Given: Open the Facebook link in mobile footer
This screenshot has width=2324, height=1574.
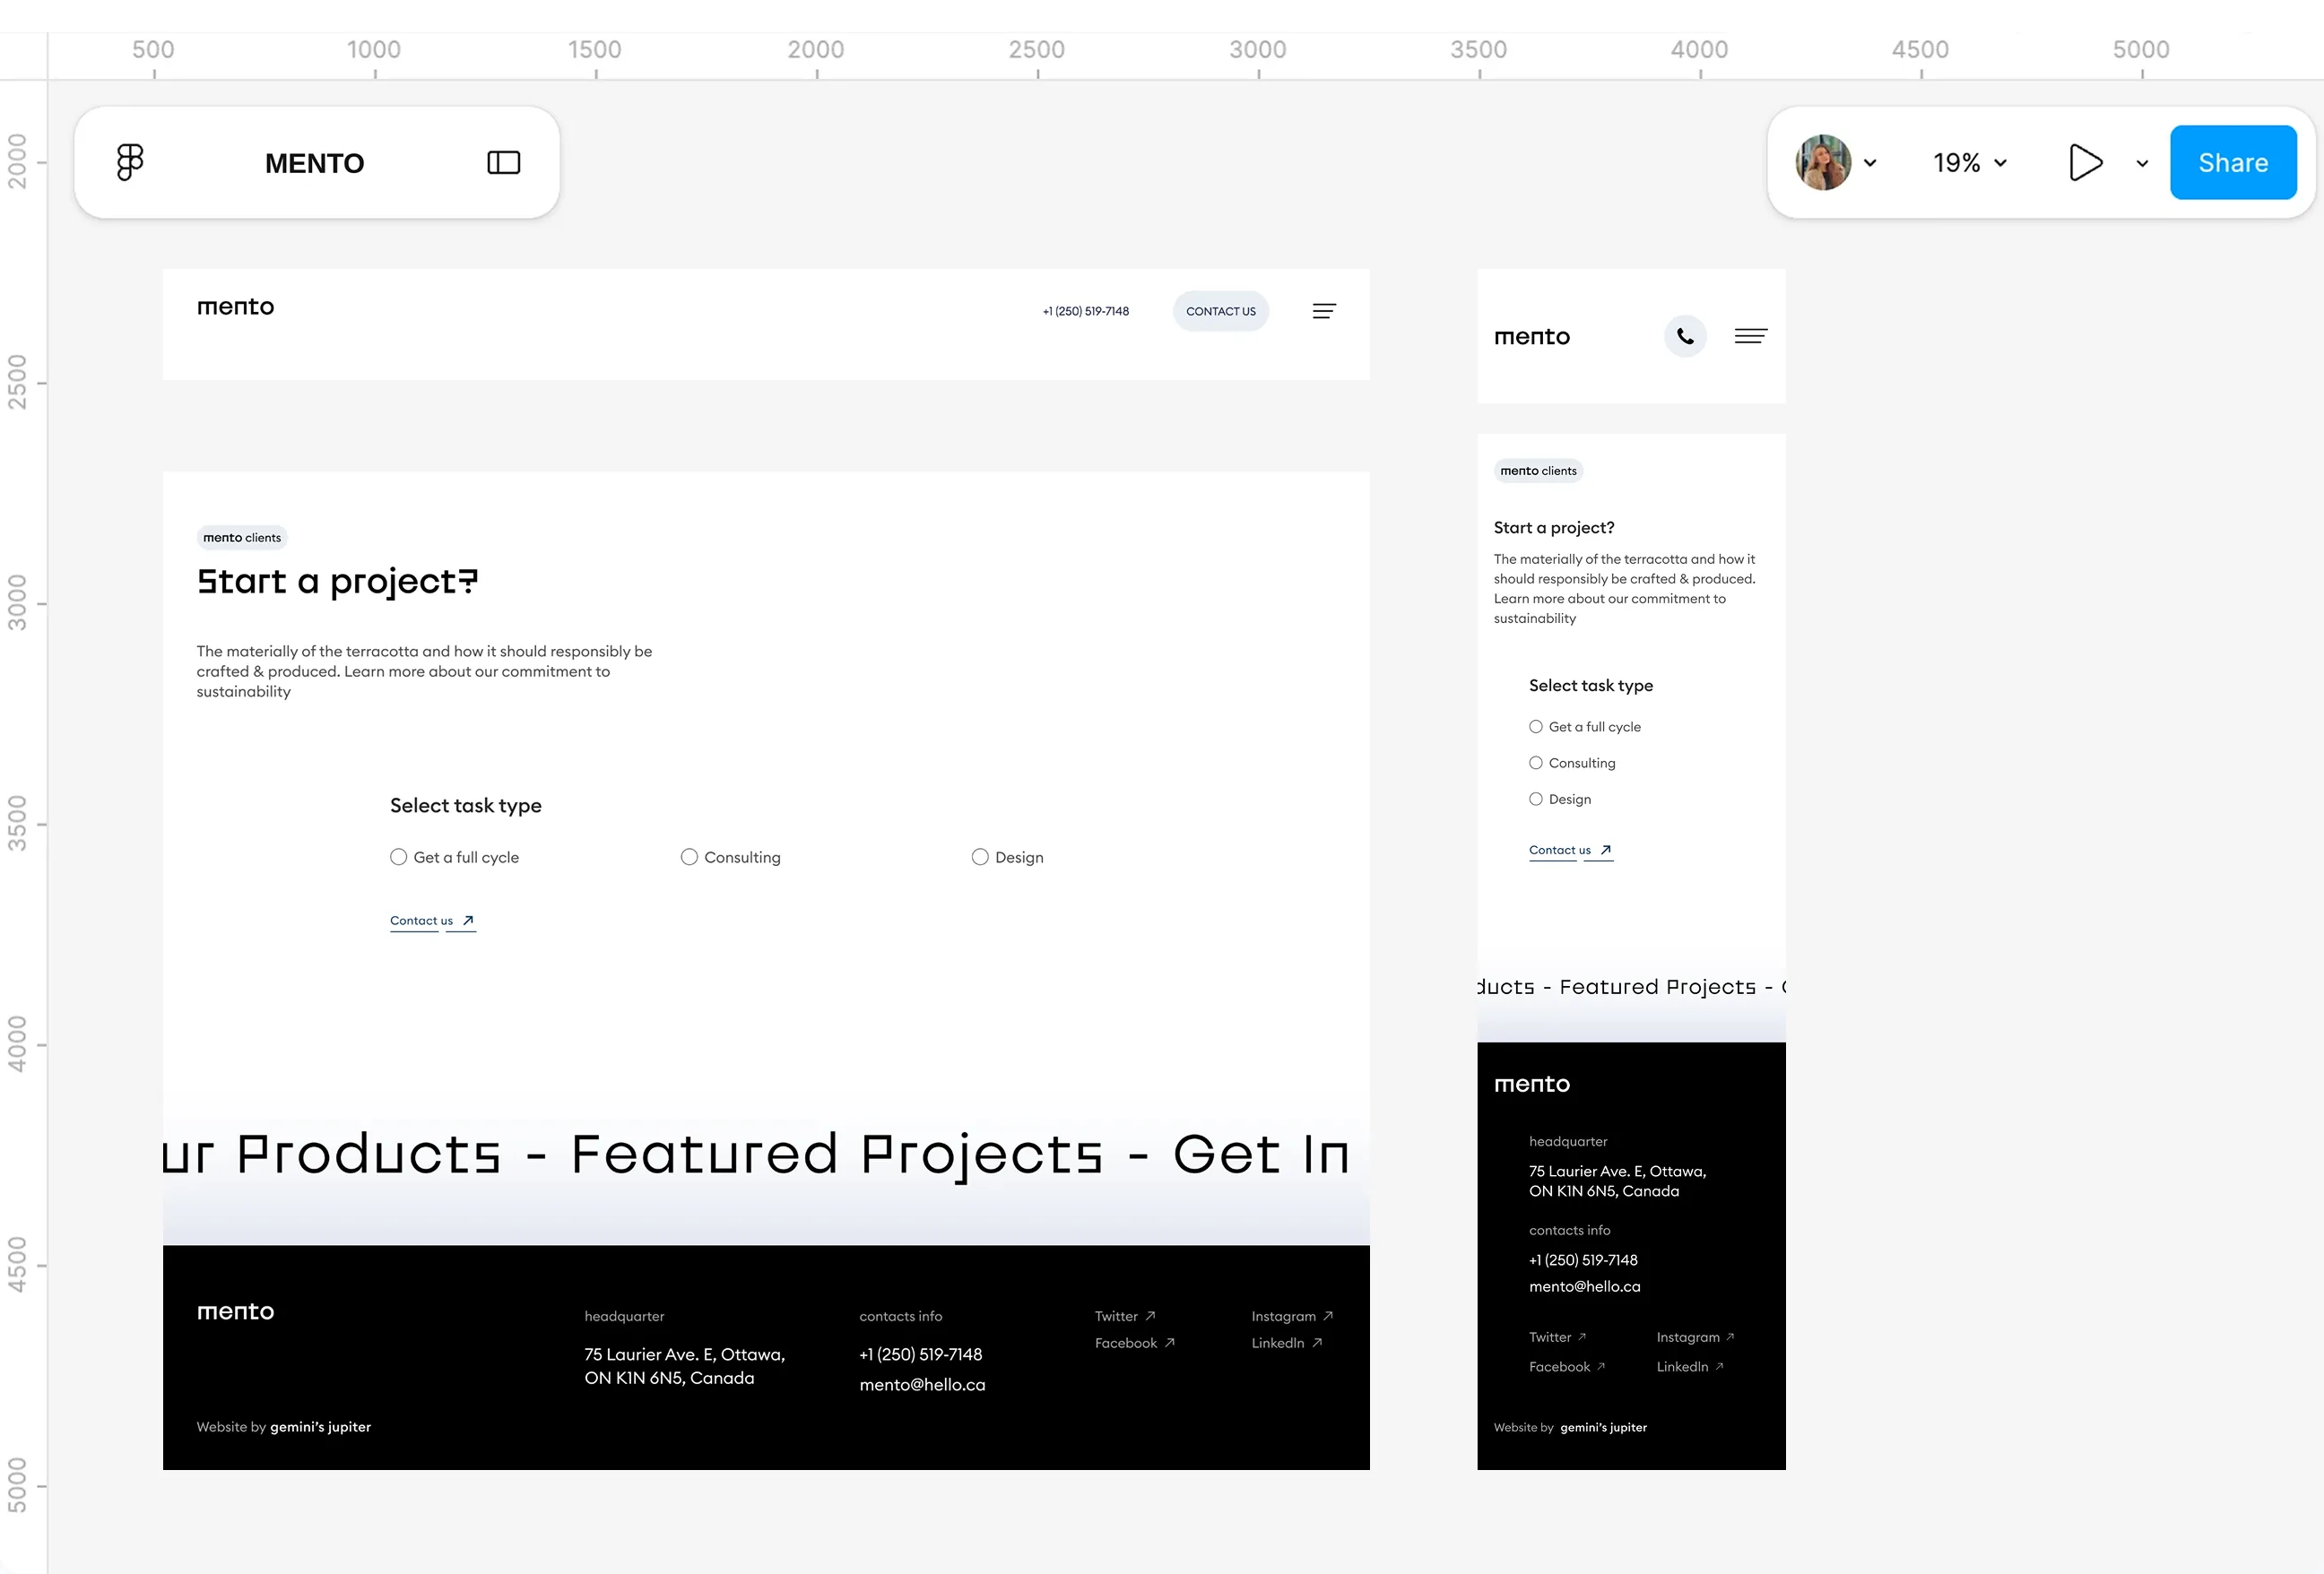Looking at the screenshot, I should [x=1567, y=1368].
